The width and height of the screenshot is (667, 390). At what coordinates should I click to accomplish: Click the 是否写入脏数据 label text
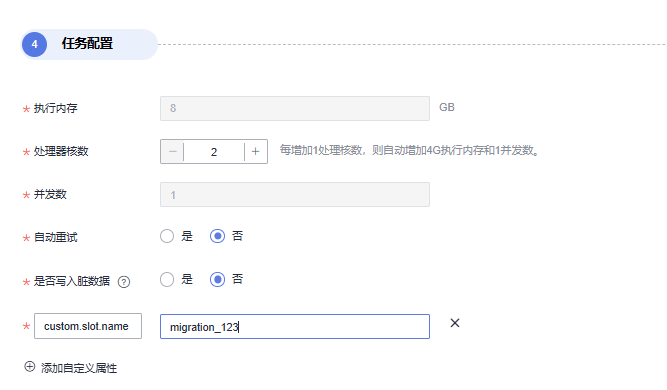pyautogui.click(x=72, y=281)
